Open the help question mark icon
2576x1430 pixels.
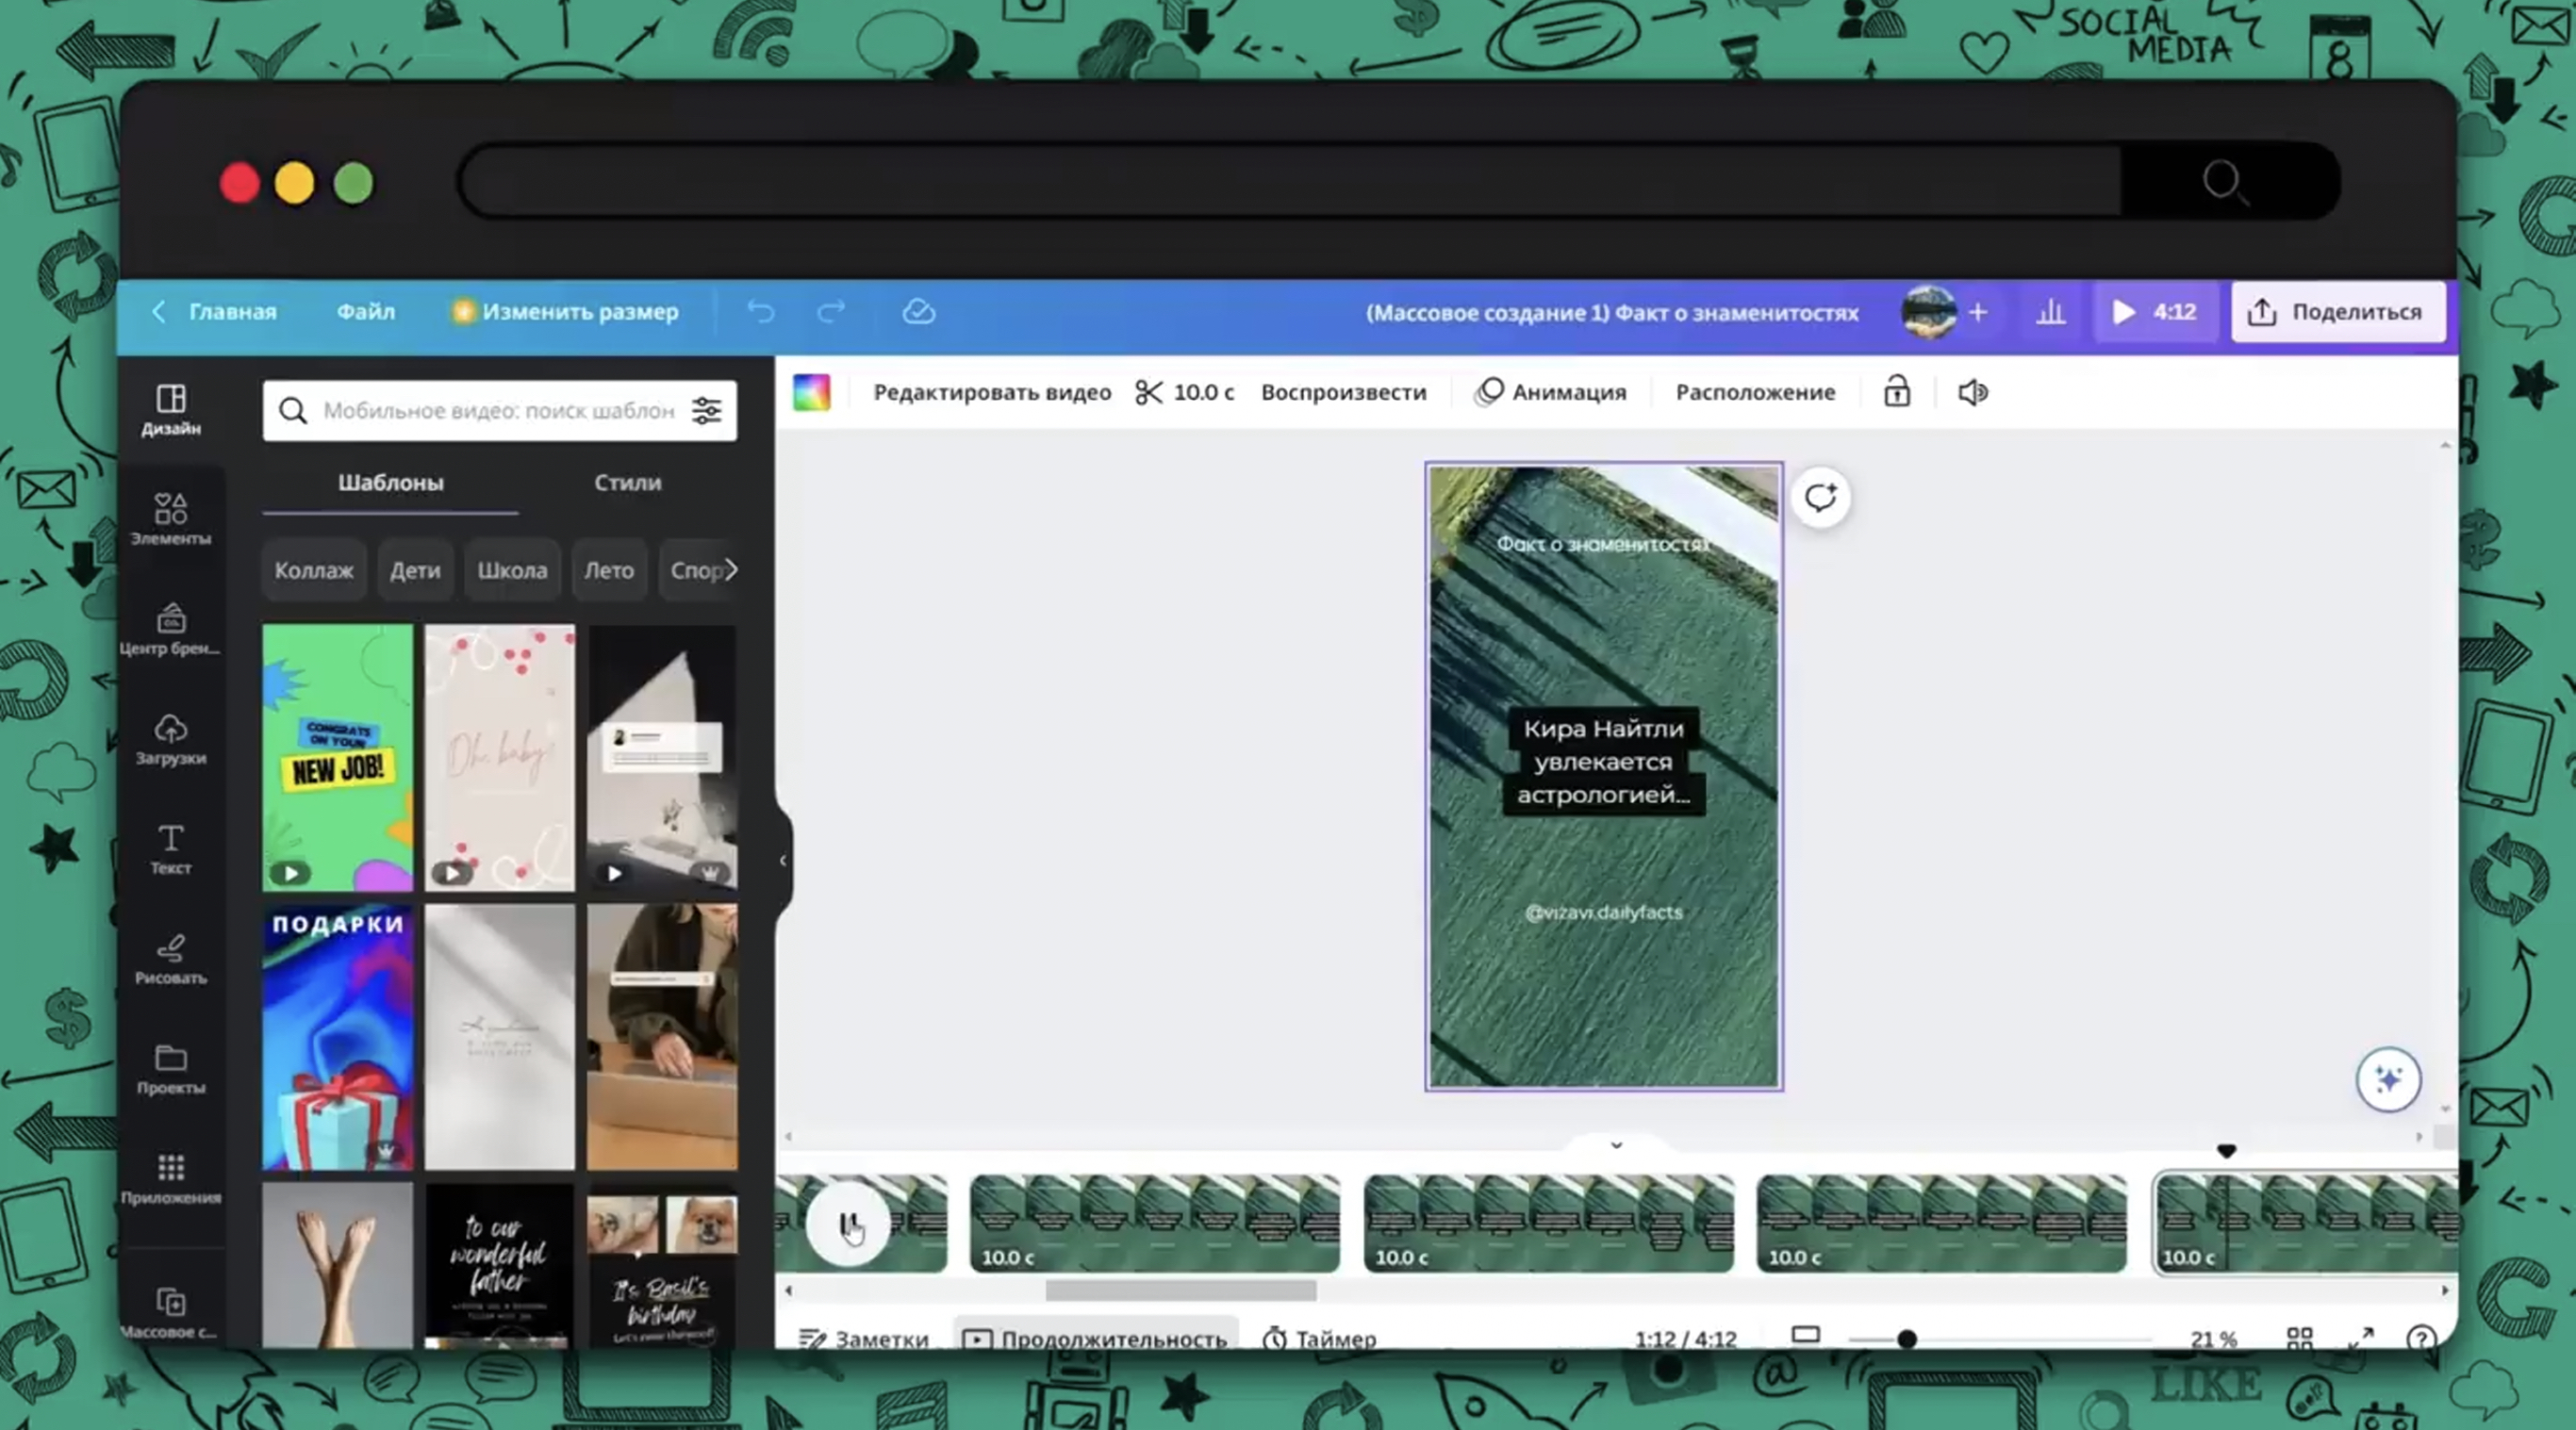[2421, 1338]
